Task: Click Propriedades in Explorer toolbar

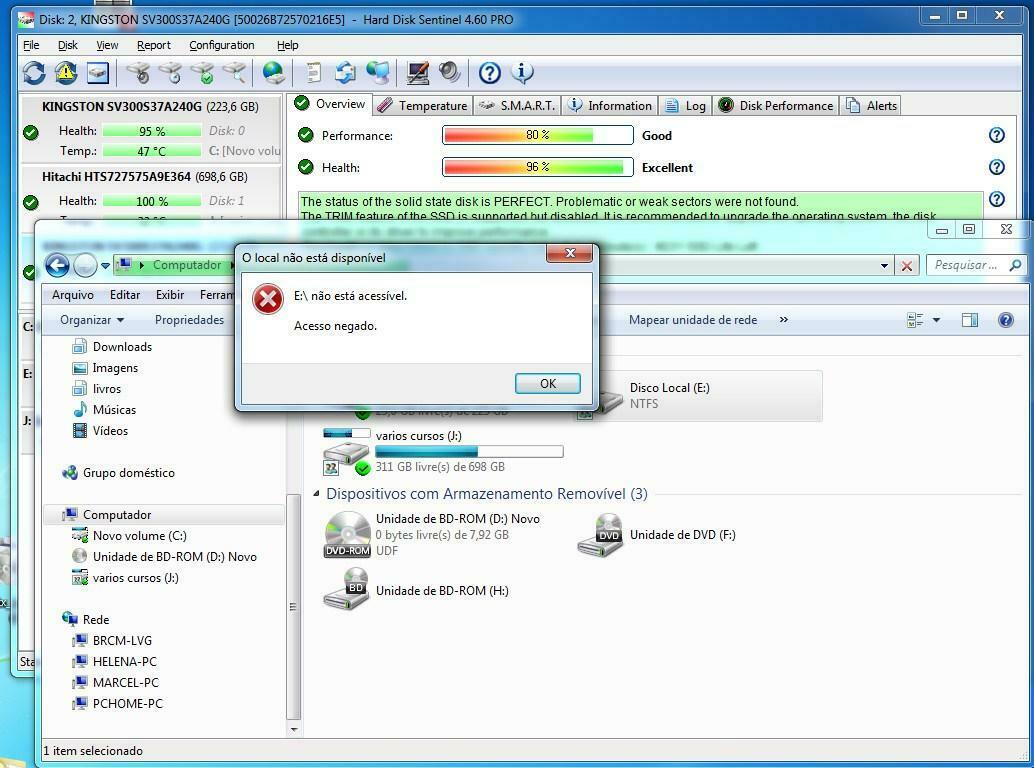Action: coord(189,320)
